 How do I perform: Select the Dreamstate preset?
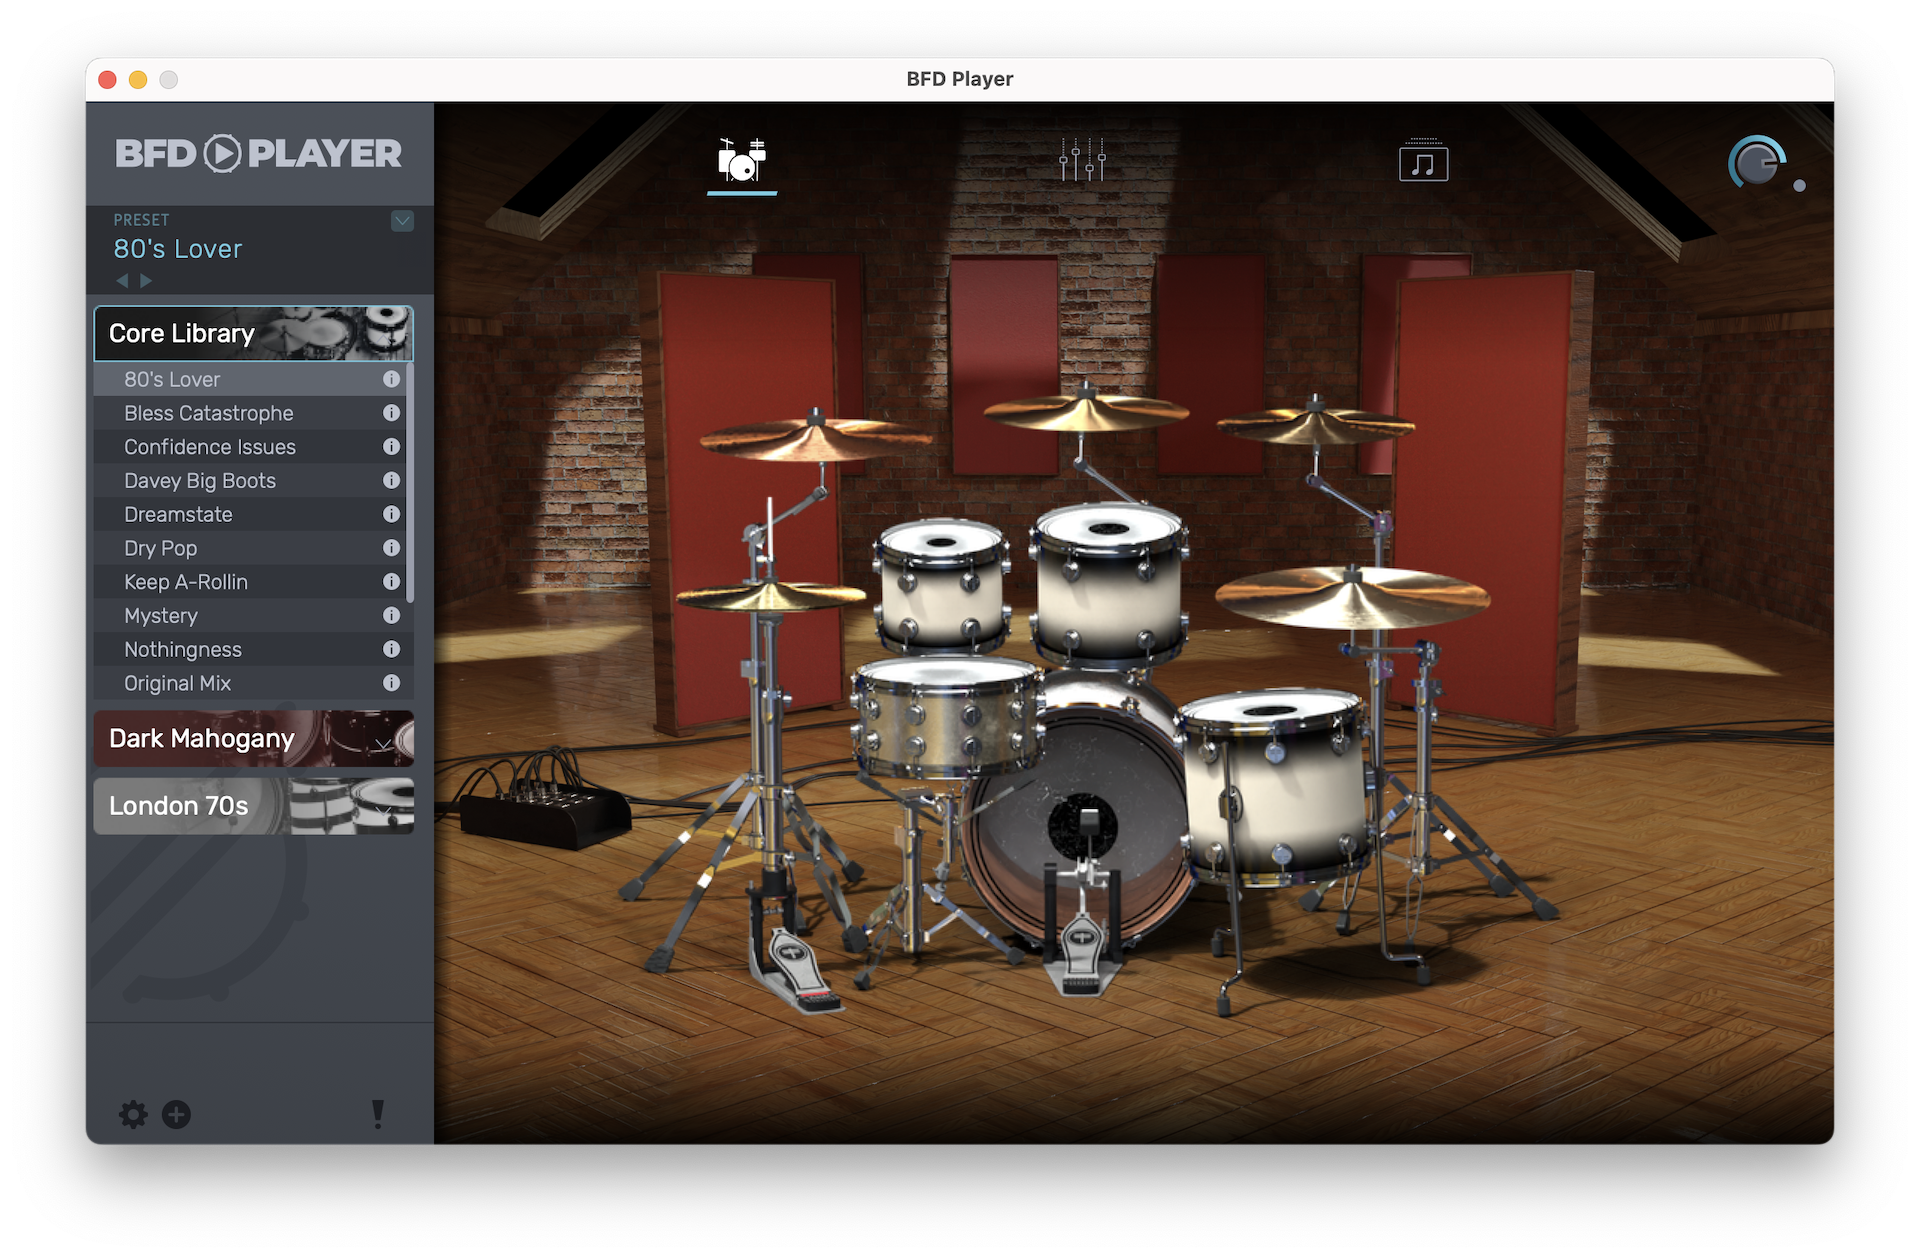(178, 515)
